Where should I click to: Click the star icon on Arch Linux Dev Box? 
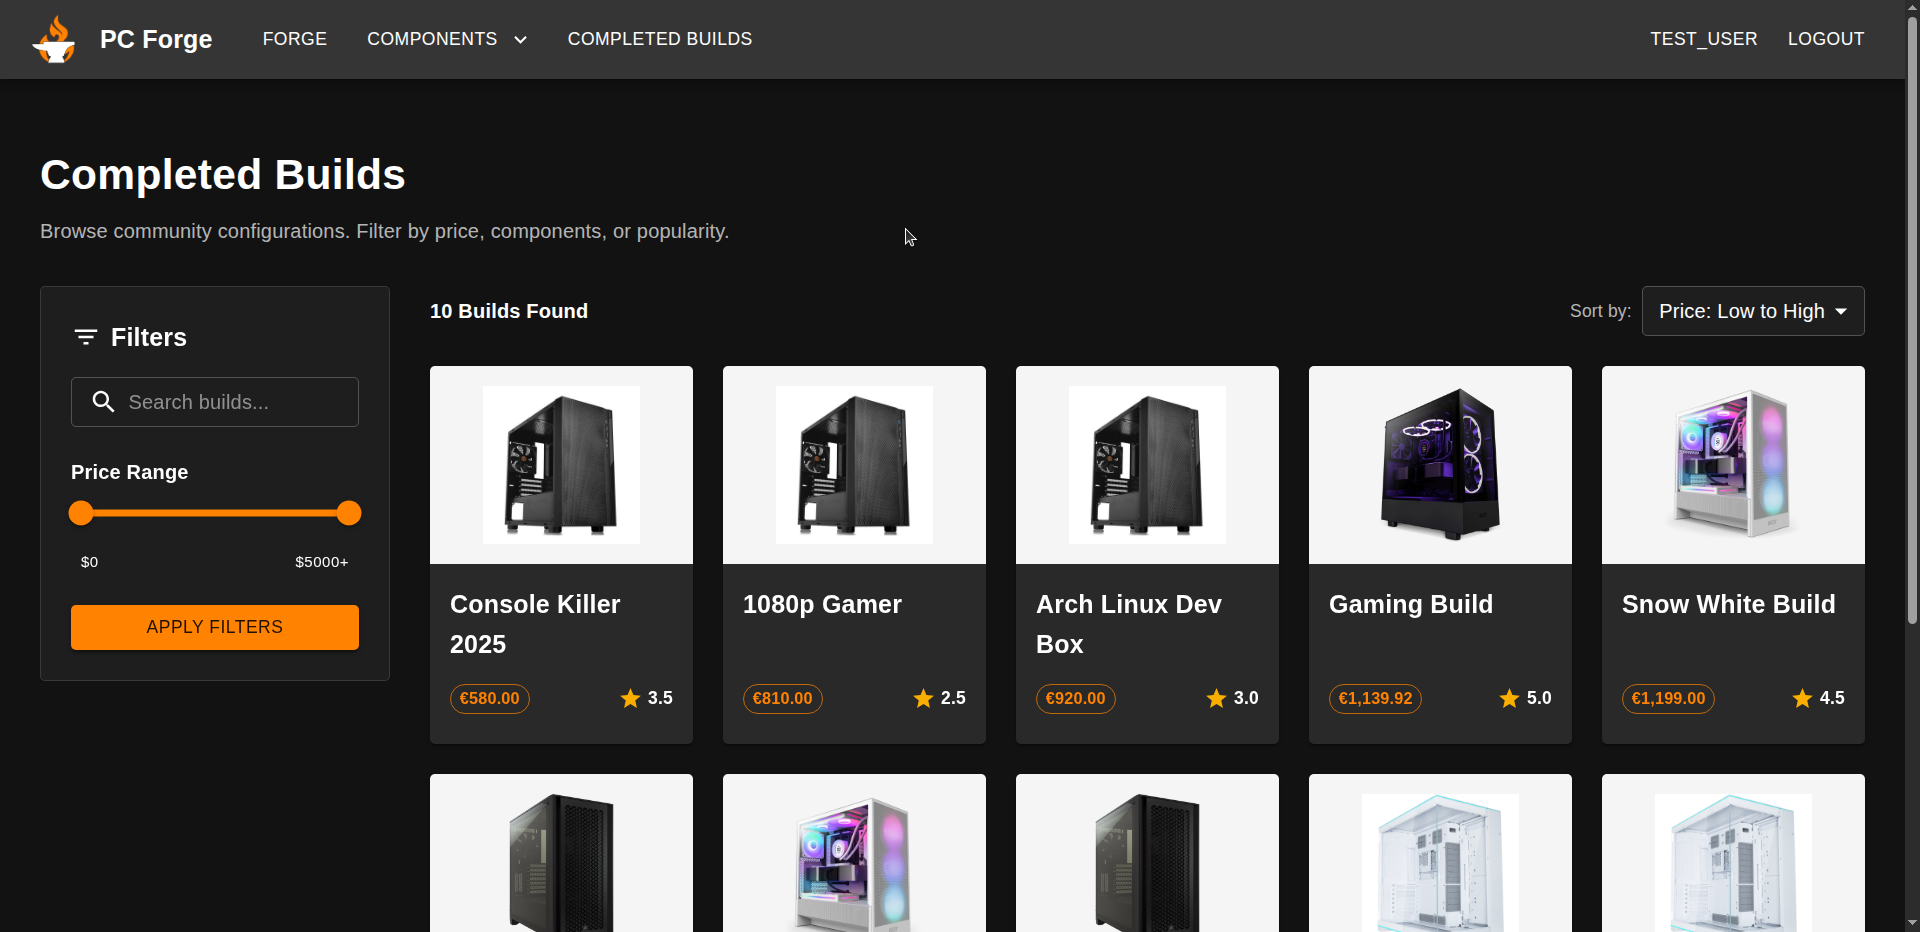click(x=1216, y=699)
